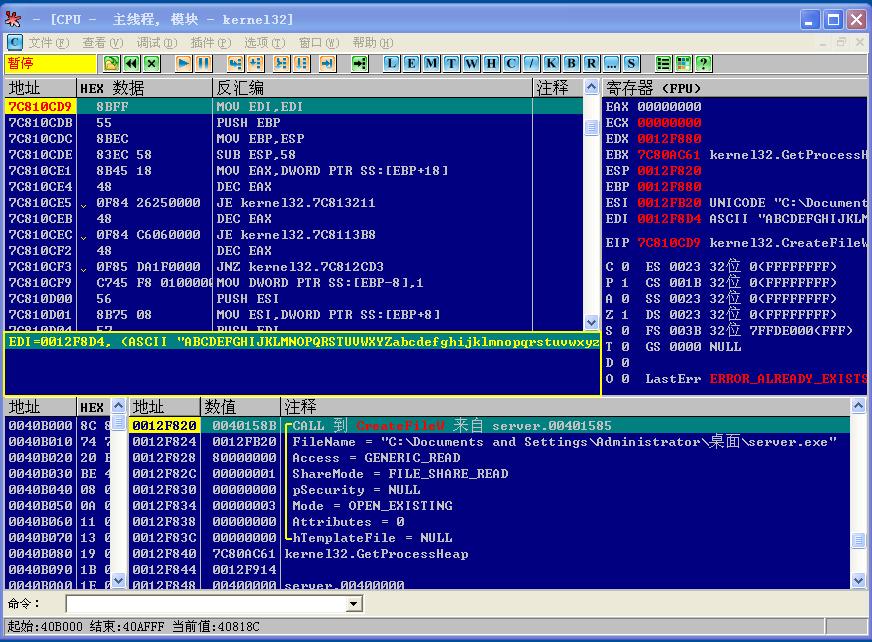Click the Close program X toolbar icon
This screenshot has height=642, width=872.
click(x=152, y=63)
